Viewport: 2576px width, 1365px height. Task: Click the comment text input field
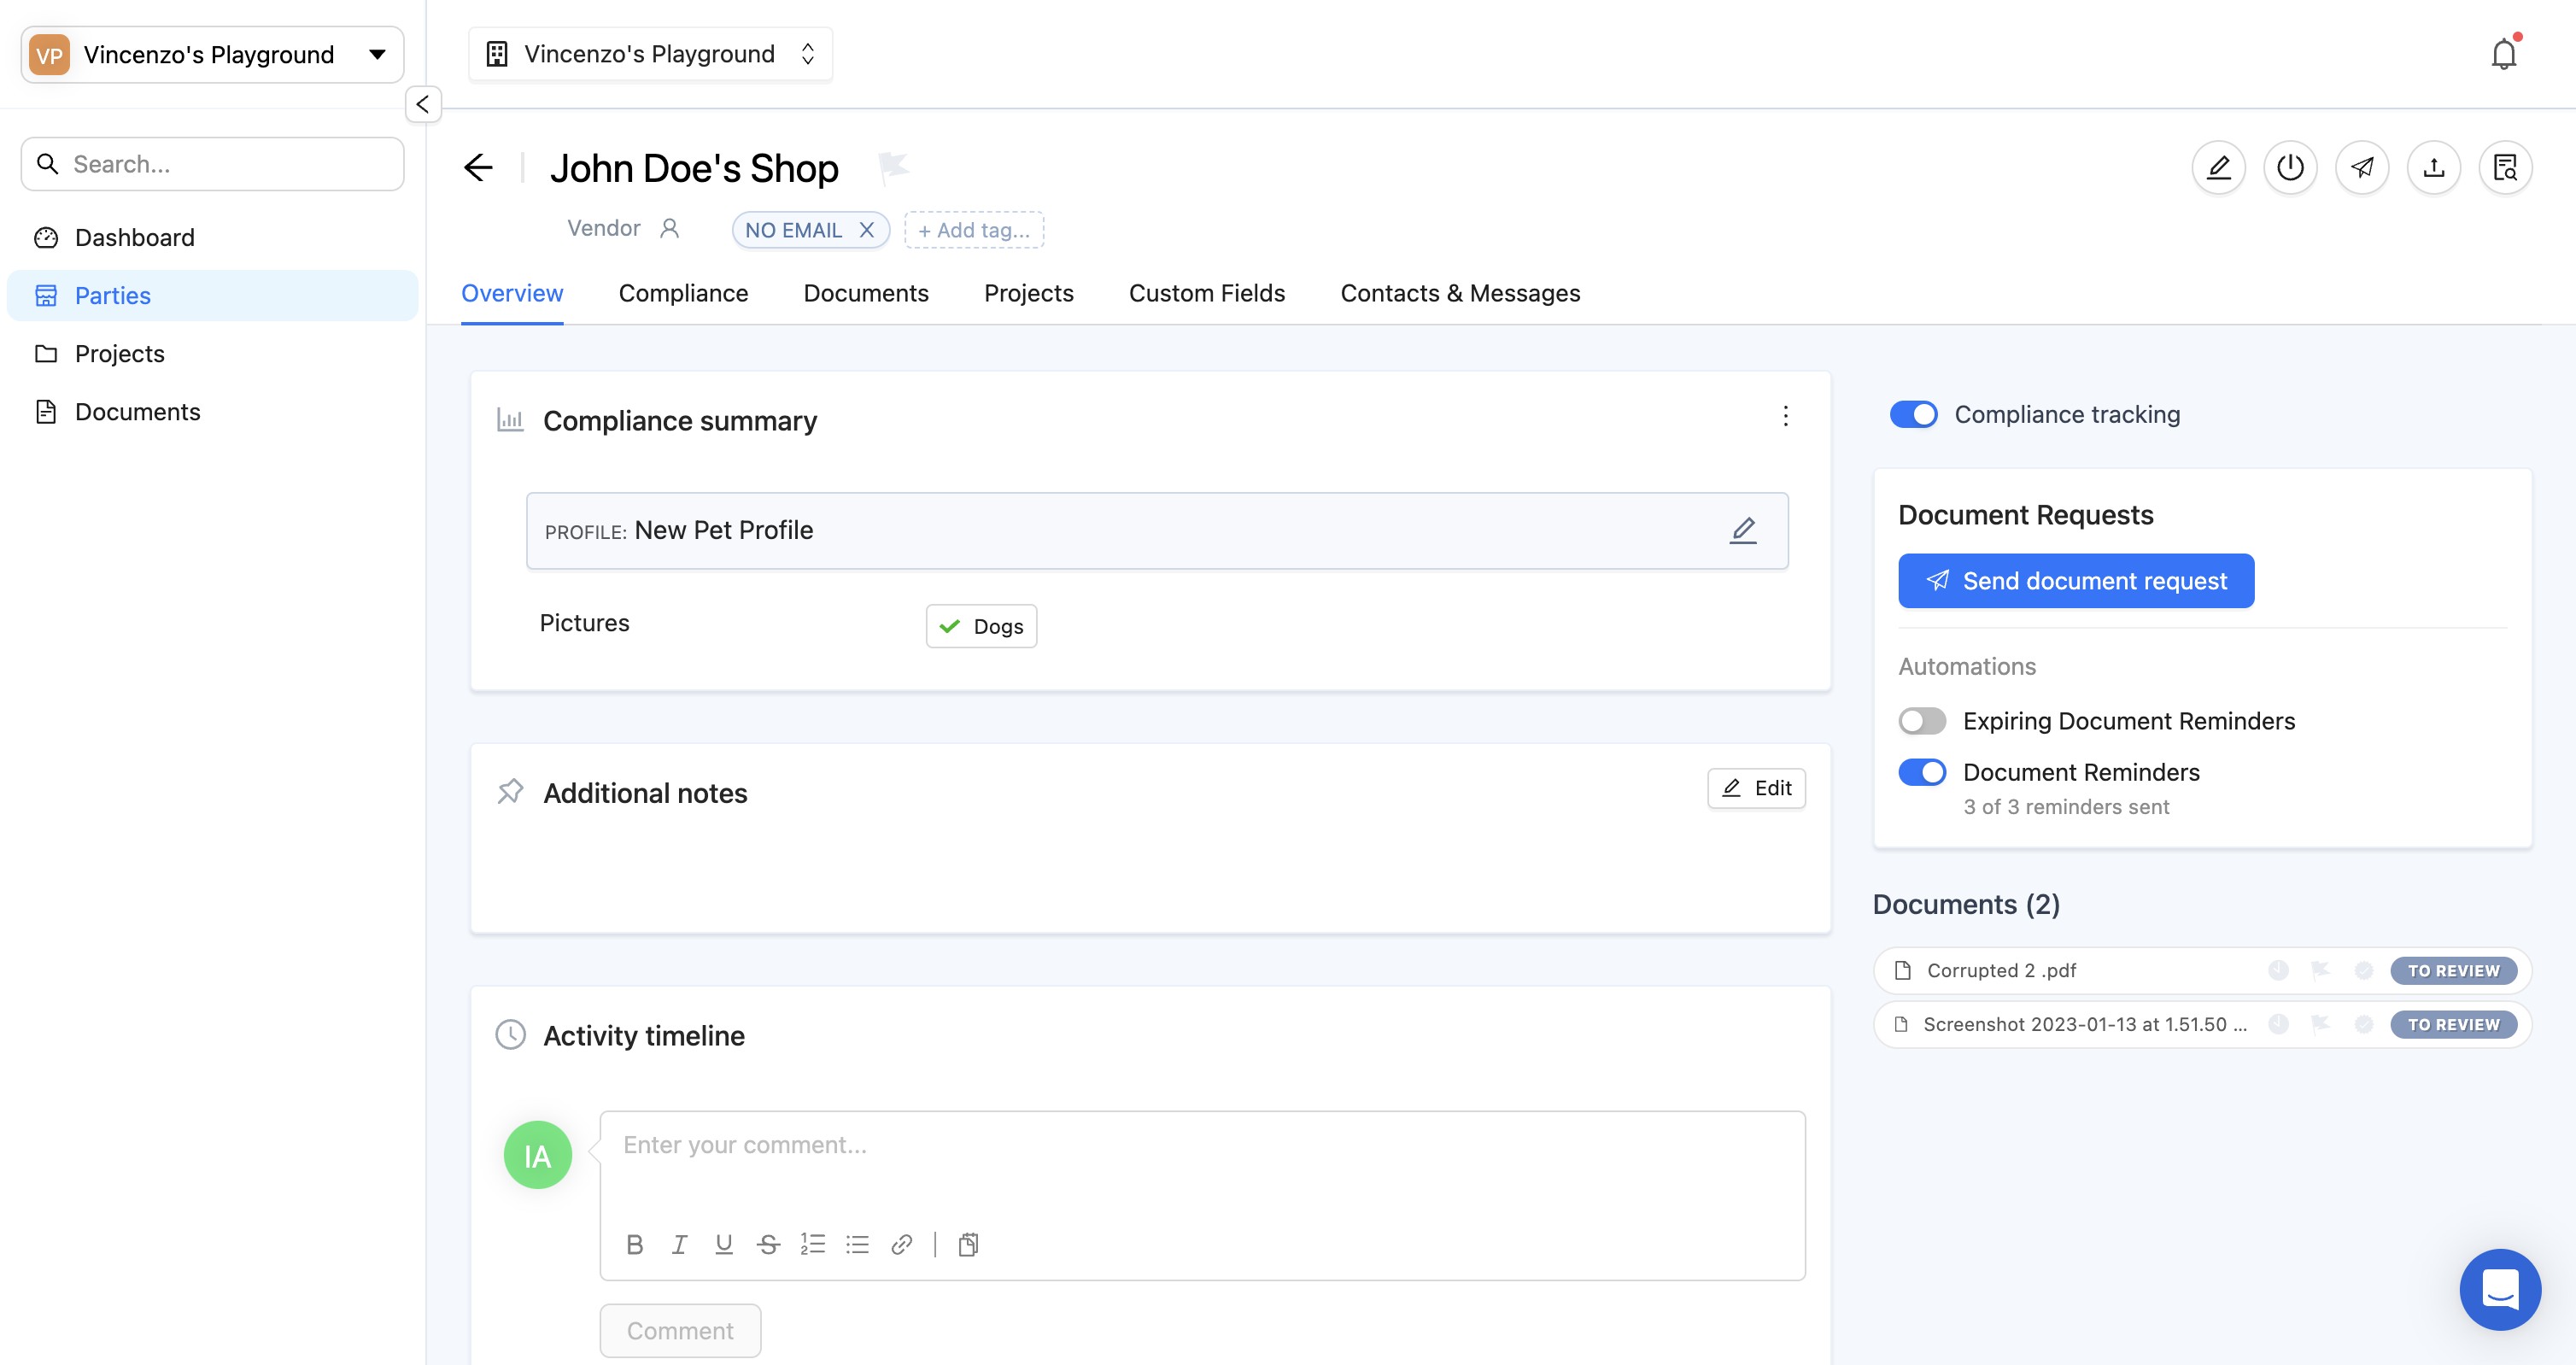1200,1160
